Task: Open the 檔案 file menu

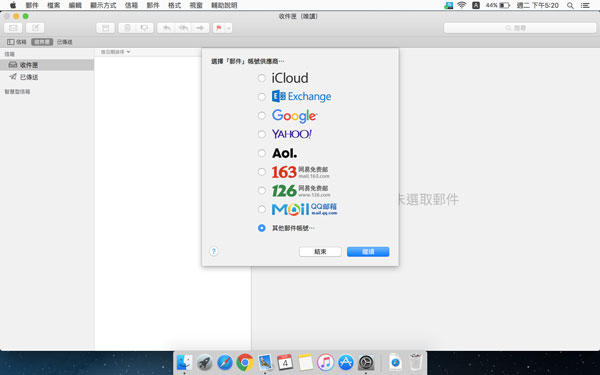Action: [54, 5]
